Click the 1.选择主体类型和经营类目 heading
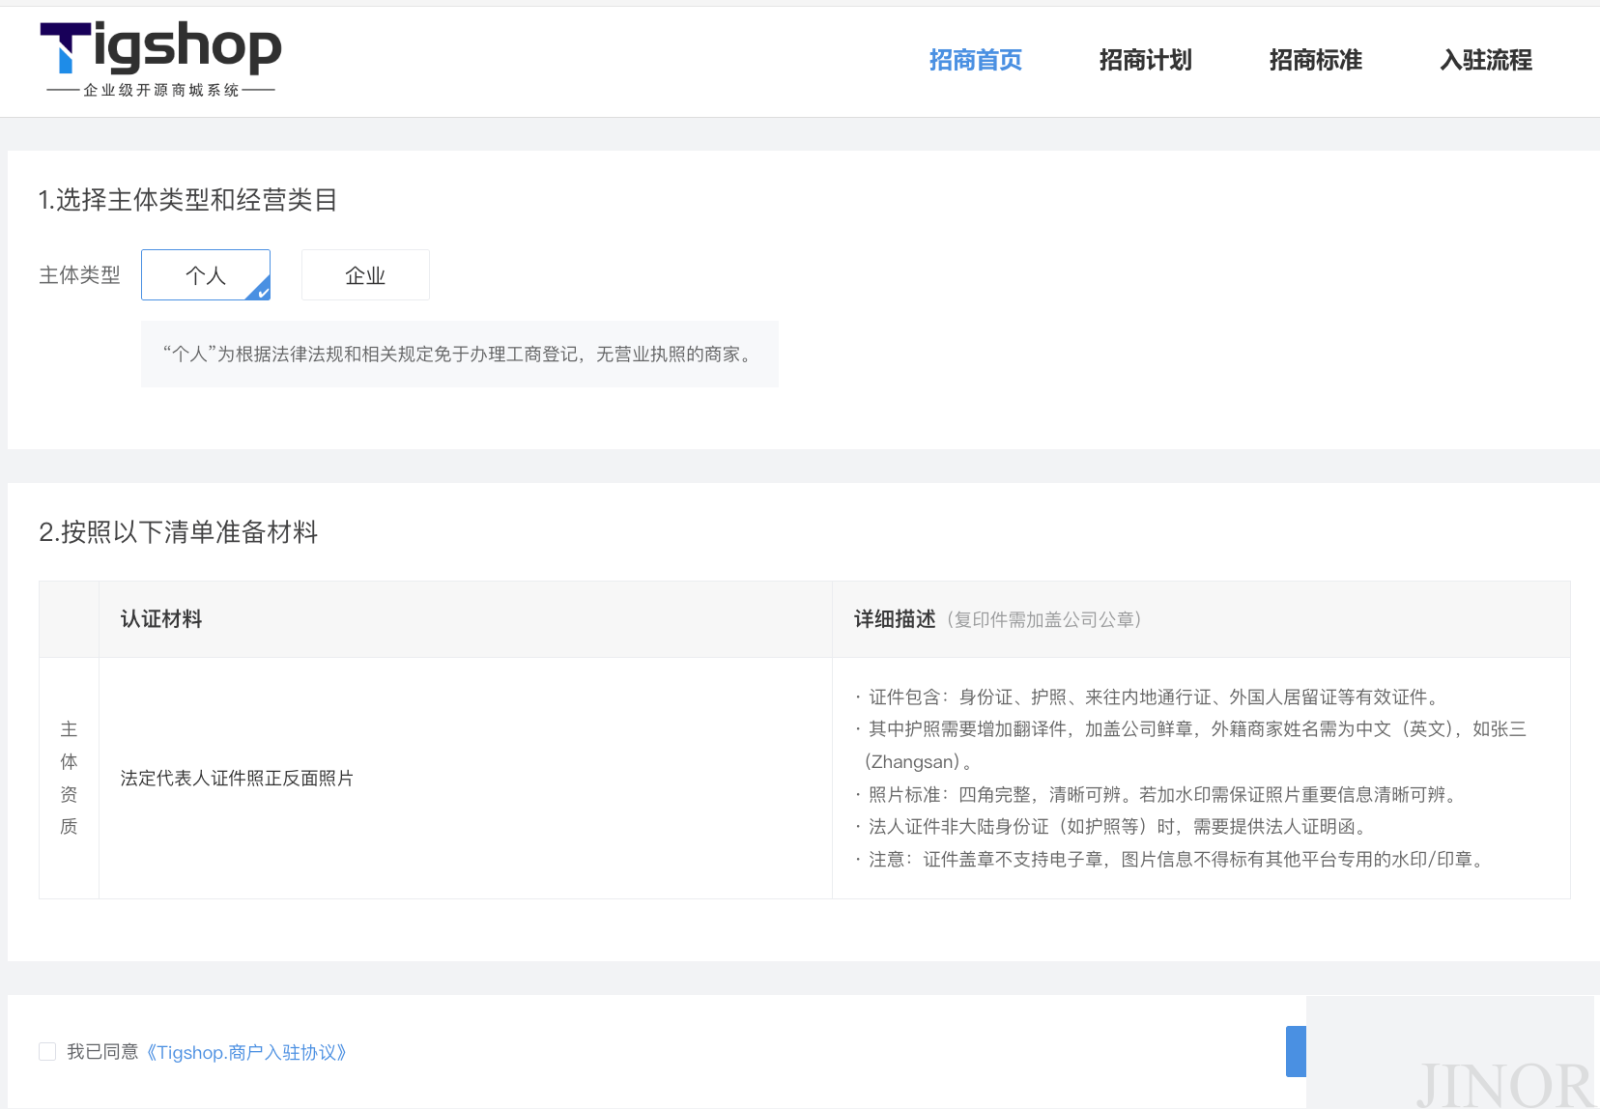This screenshot has width=1600, height=1109. [187, 200]
